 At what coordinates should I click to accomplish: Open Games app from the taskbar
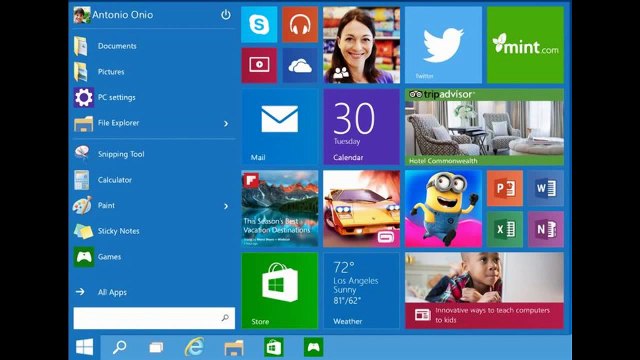(313, 347)
